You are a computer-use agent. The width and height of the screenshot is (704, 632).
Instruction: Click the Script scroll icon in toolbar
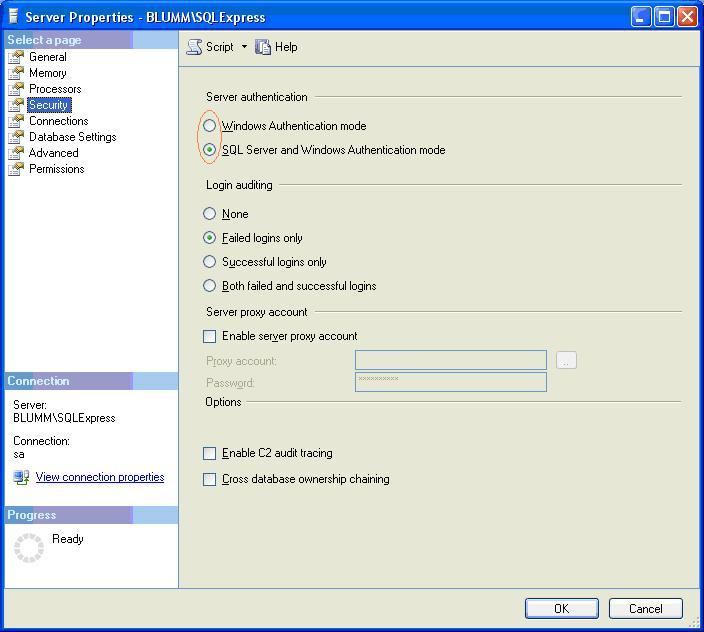pos(194,47)
